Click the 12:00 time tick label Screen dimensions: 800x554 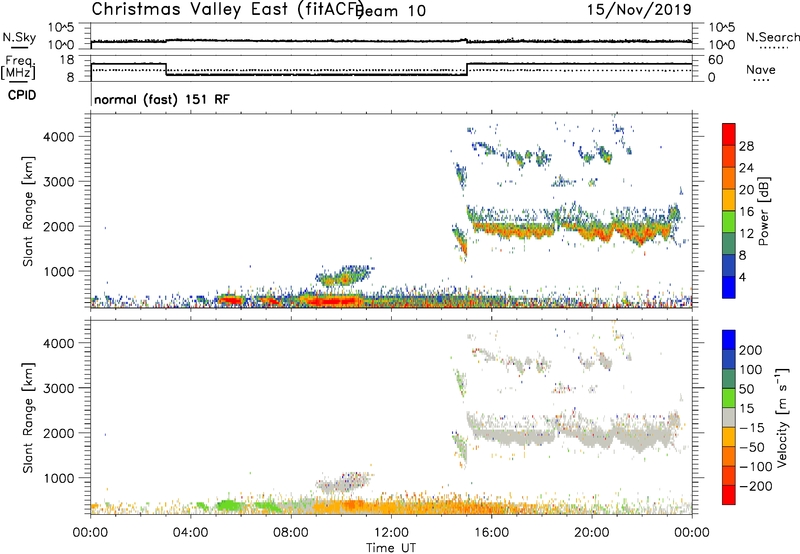(391, 533)
